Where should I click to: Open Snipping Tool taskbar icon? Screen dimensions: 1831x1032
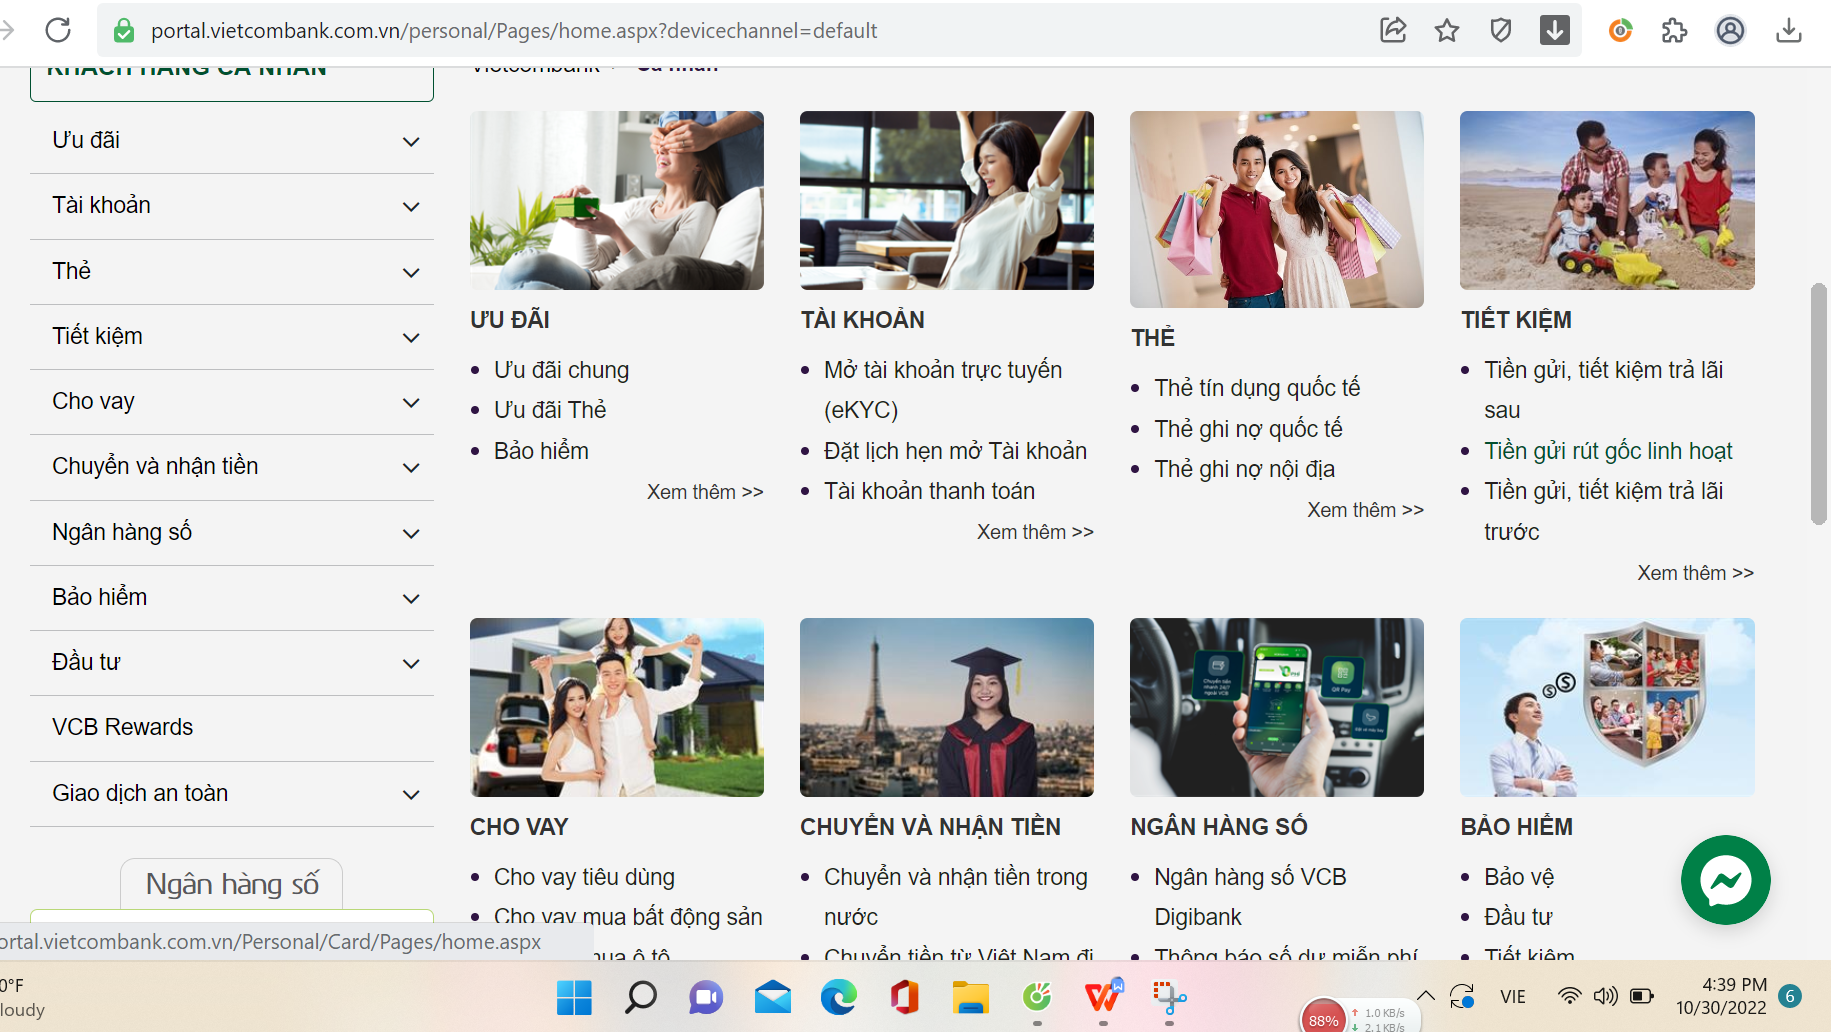pyautogui.click(x=1169, y=997)
